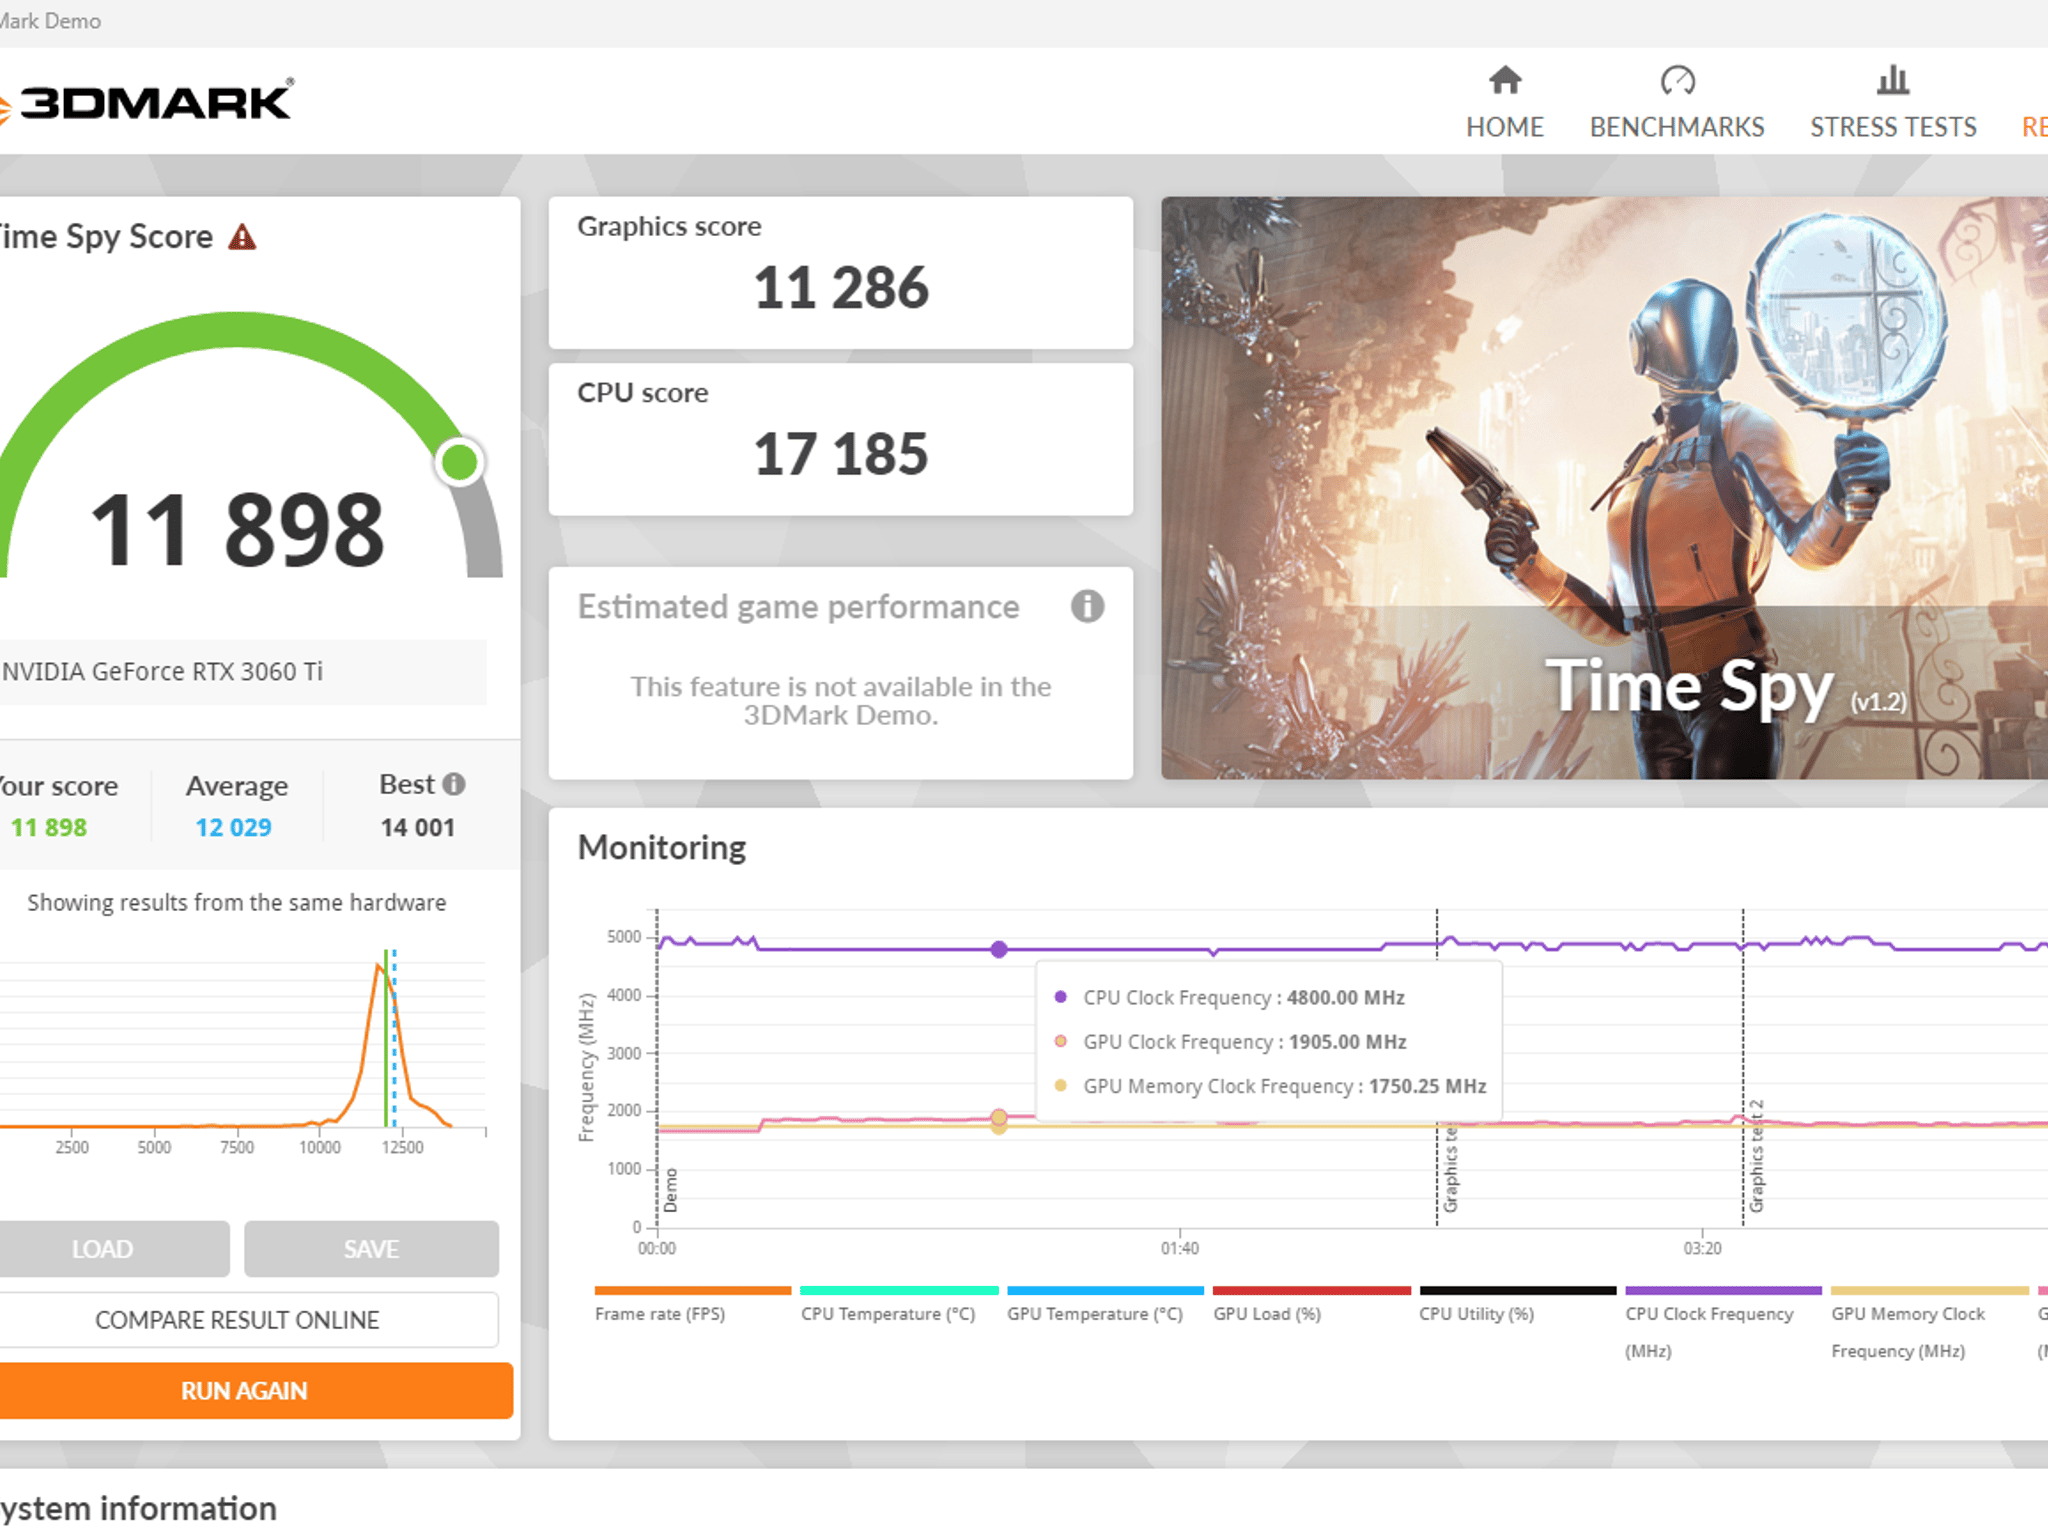The height and width of the screenshot is (1536, 2048).
Task: Open Stress Tests bar chart icon
Action: click(1892, 80)
